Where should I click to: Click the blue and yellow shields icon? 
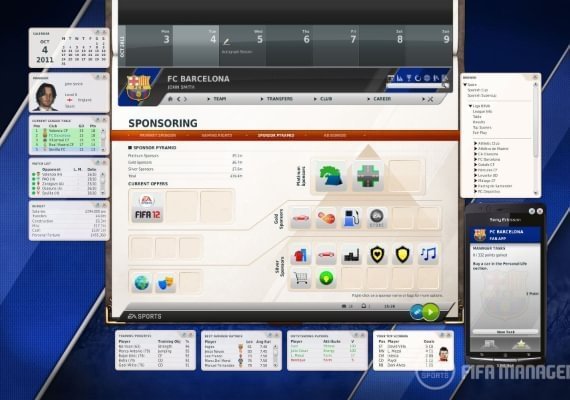(166, 283)
